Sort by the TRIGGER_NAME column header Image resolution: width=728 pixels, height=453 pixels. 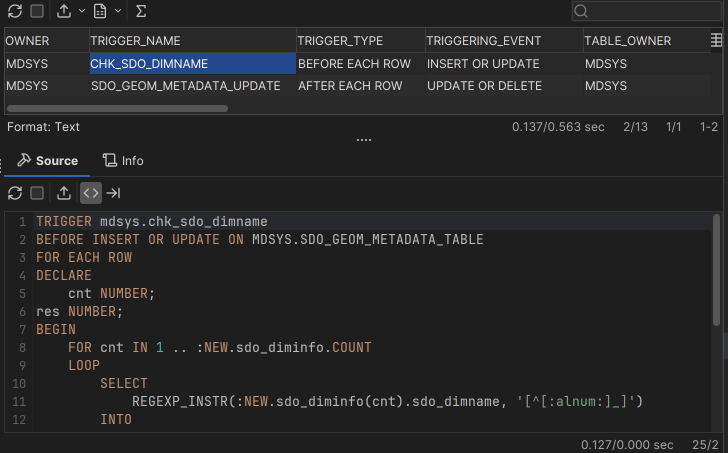click(x=135, y=41)
